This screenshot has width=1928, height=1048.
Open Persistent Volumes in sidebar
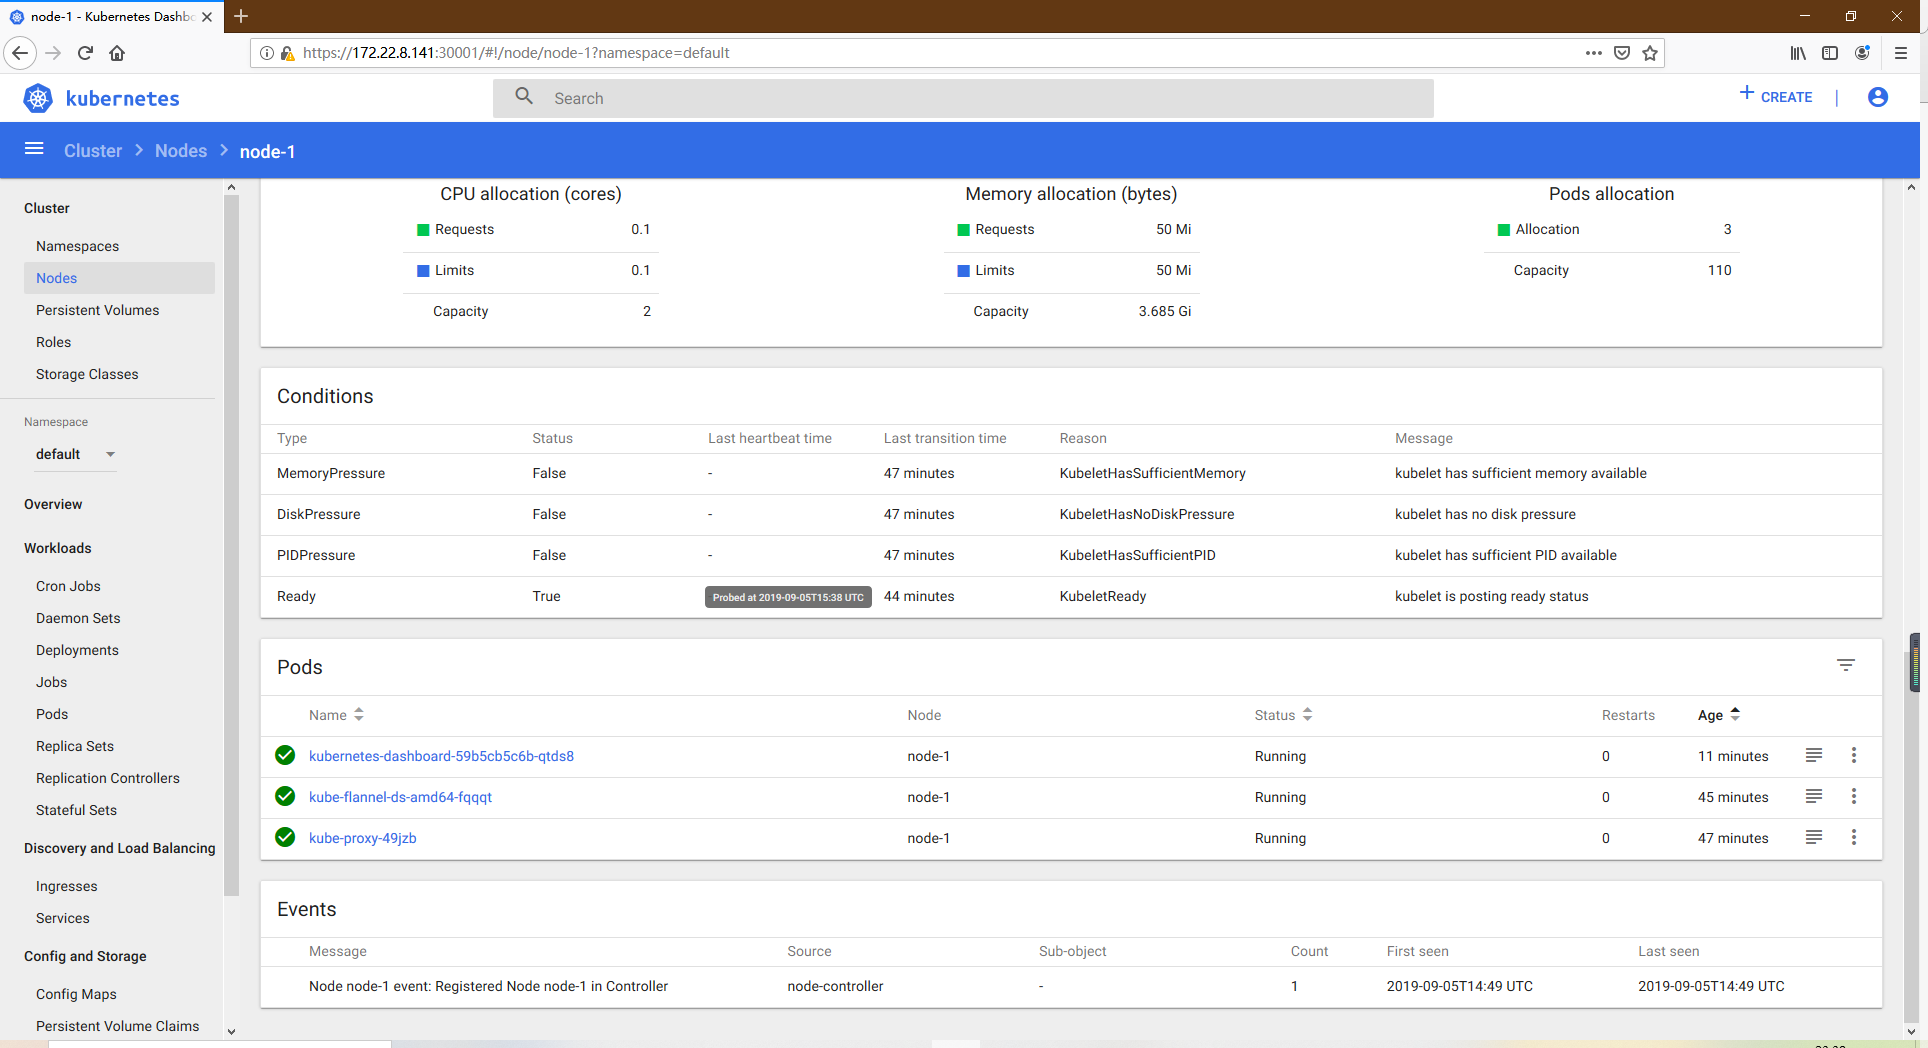coord(97,310)
